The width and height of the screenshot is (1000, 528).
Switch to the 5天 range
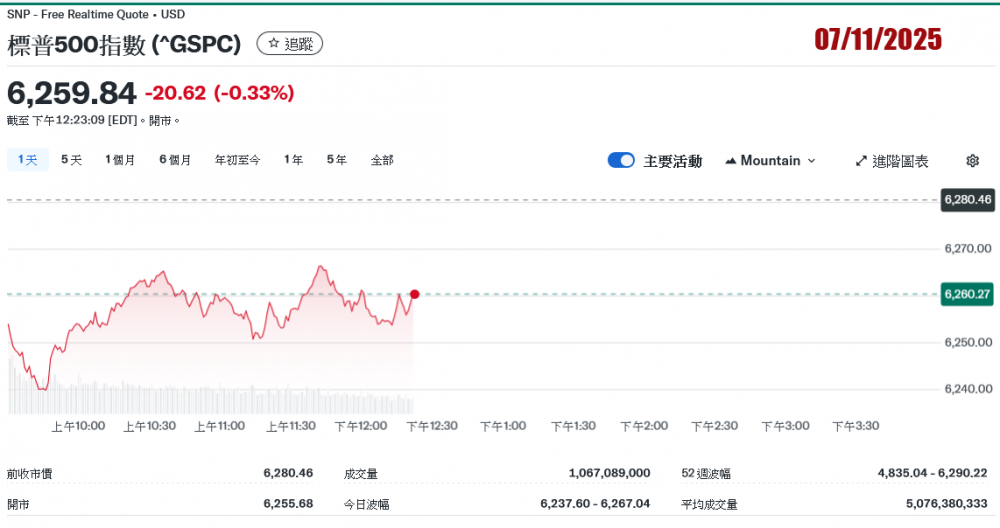[x=72, y=160]
